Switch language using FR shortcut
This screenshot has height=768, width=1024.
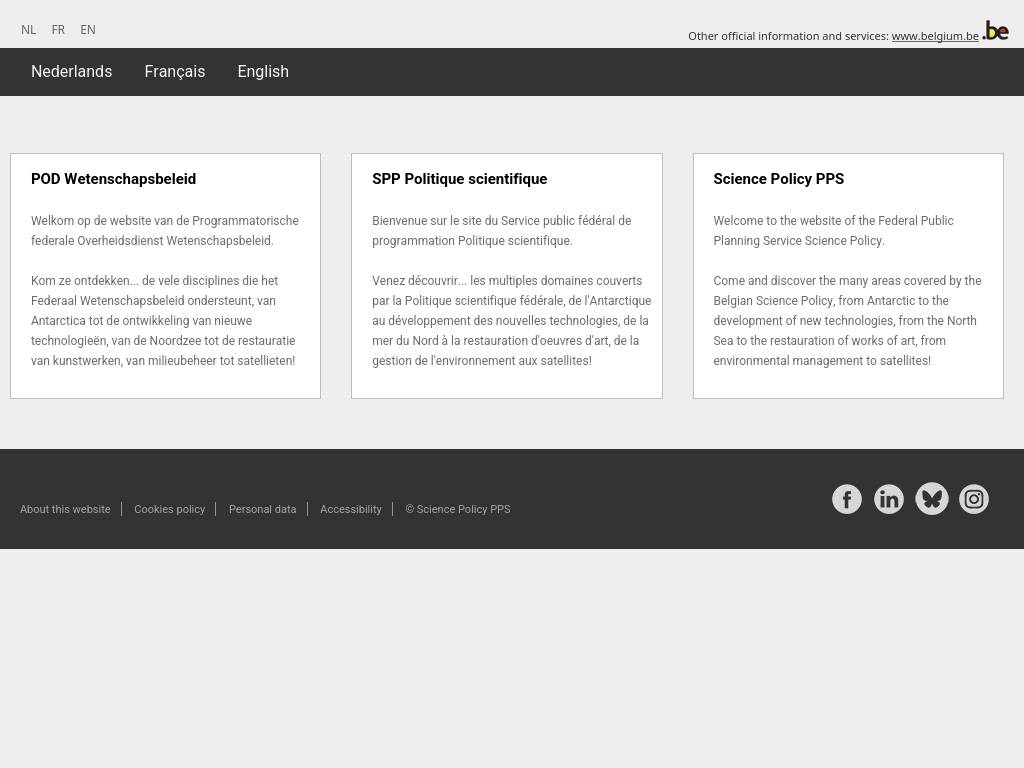point(58,30)
